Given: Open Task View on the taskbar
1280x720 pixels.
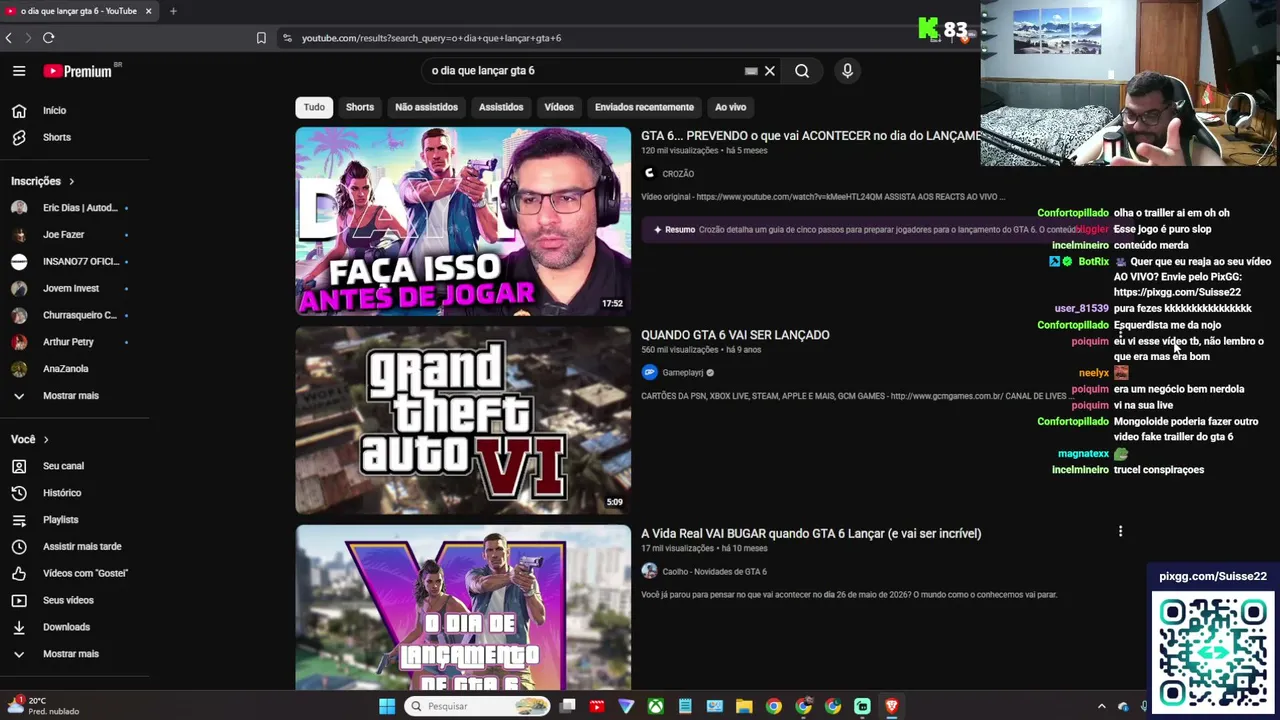Looking at the screenshot, I should [x=567, y=706].
